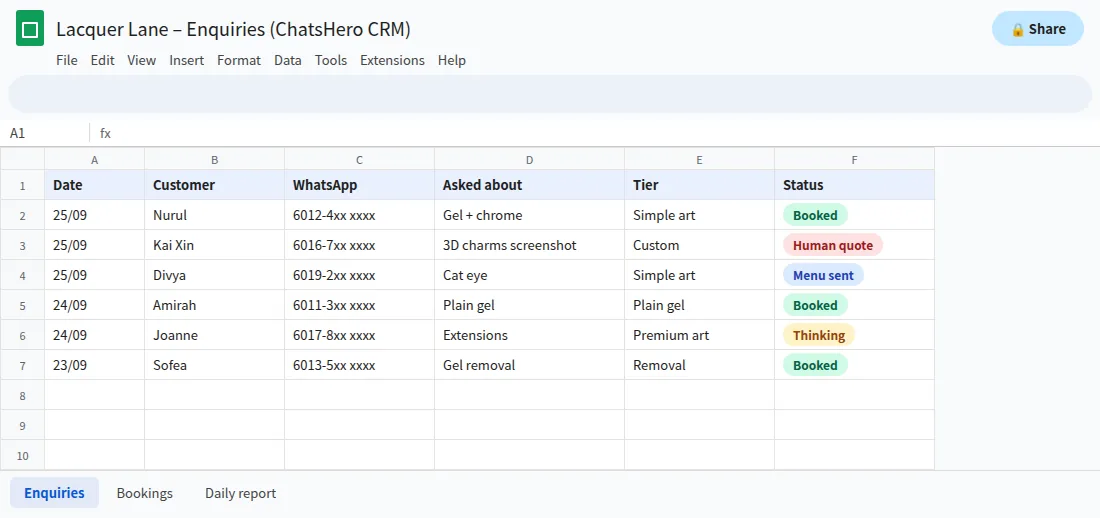1100x518 pixels.
Task: Switch to the Enquiries sheet tab
Action: (x=54, y=493)
